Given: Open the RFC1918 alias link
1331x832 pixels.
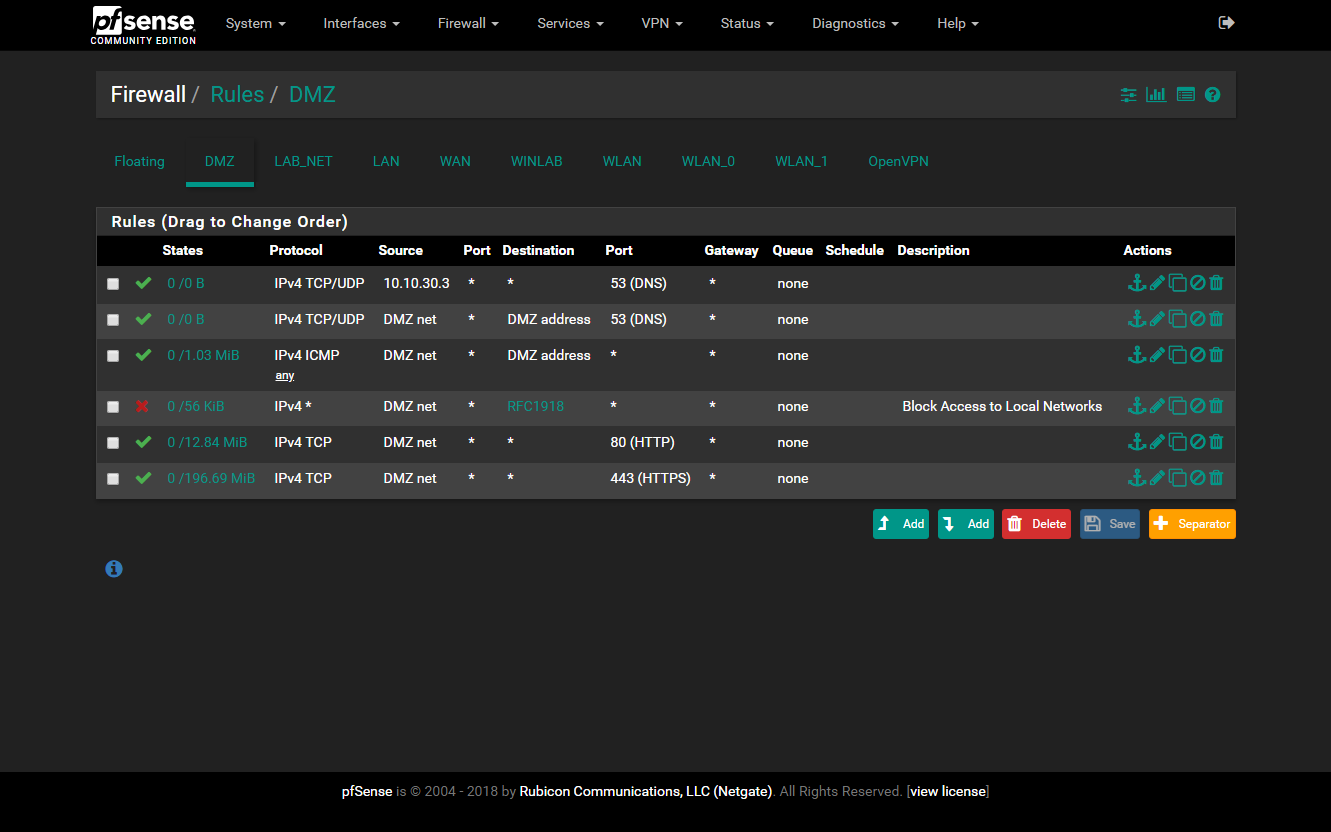Looking at the screenshot, I should click(x=535, y=406).
